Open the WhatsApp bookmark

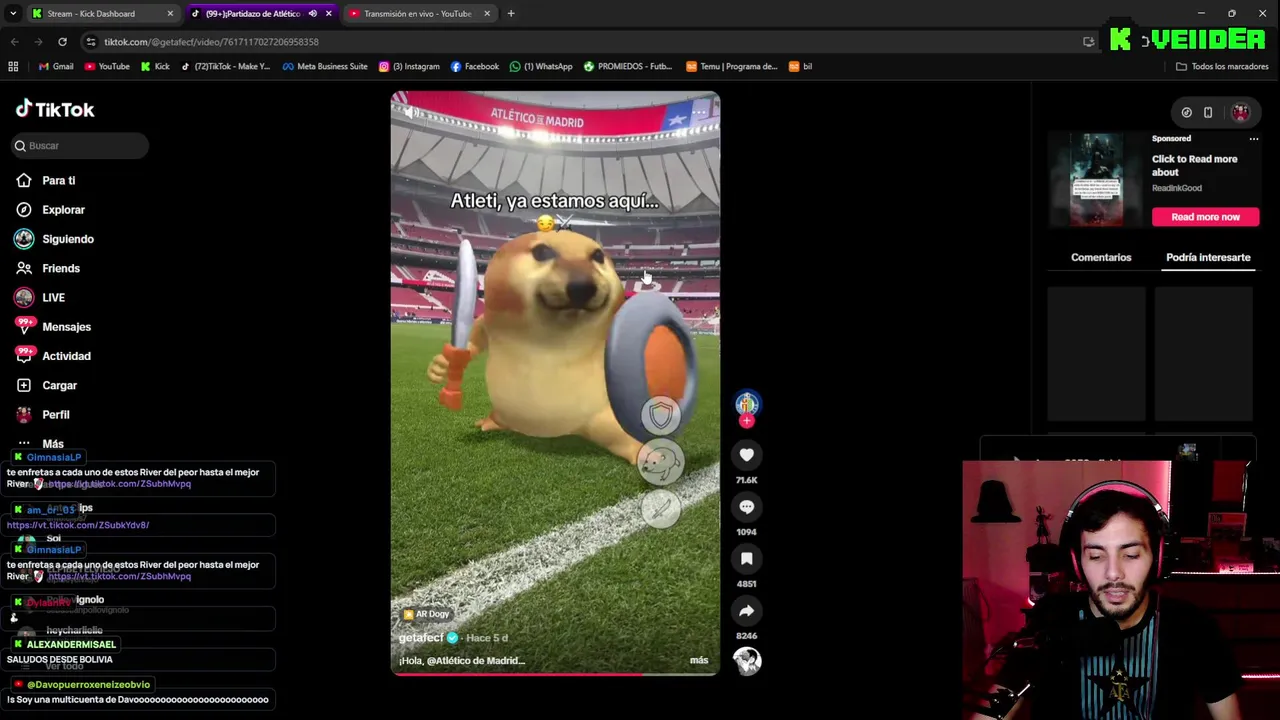[541, 67]
